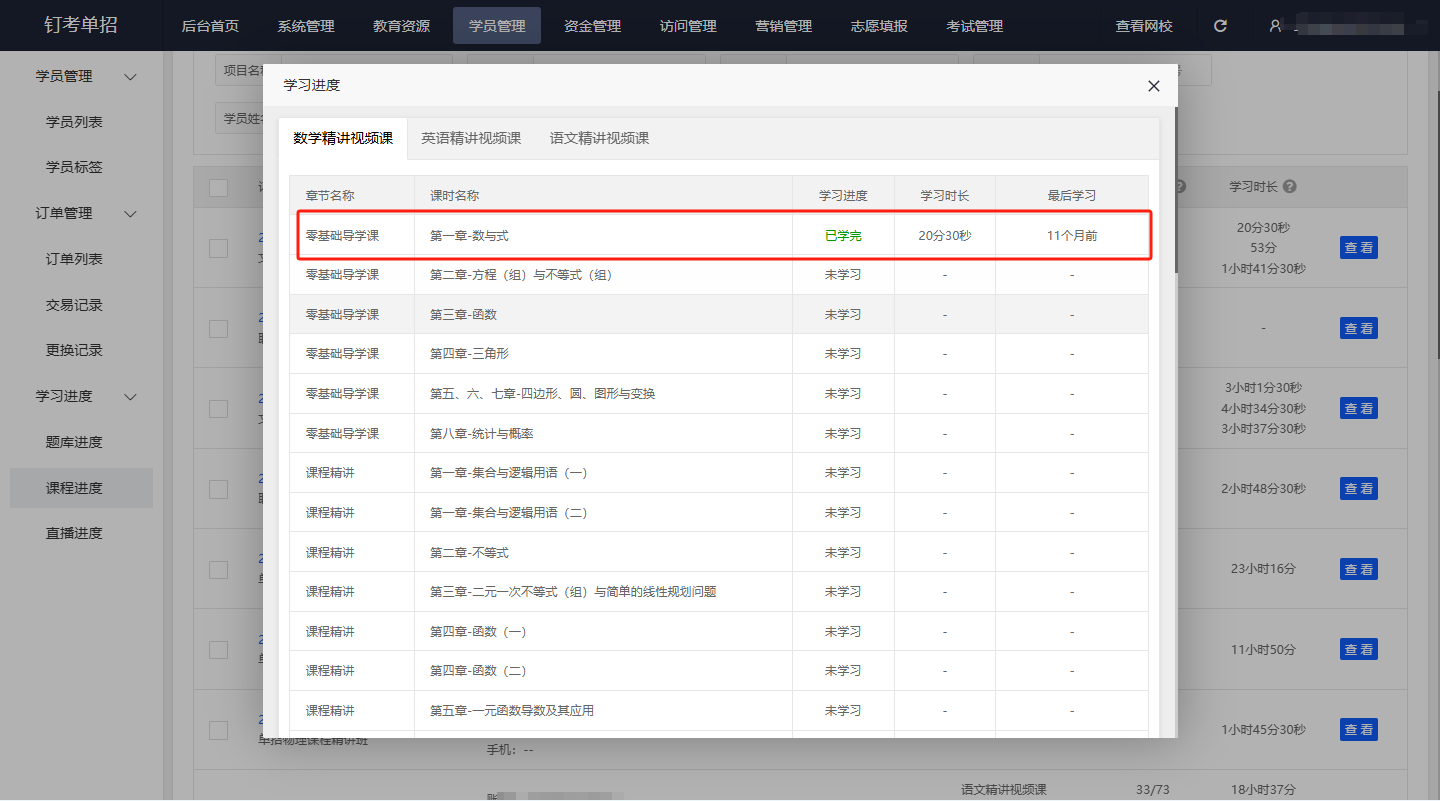Open 考试管理 in top navigation

pyautogui.click(x=974, y=26)
